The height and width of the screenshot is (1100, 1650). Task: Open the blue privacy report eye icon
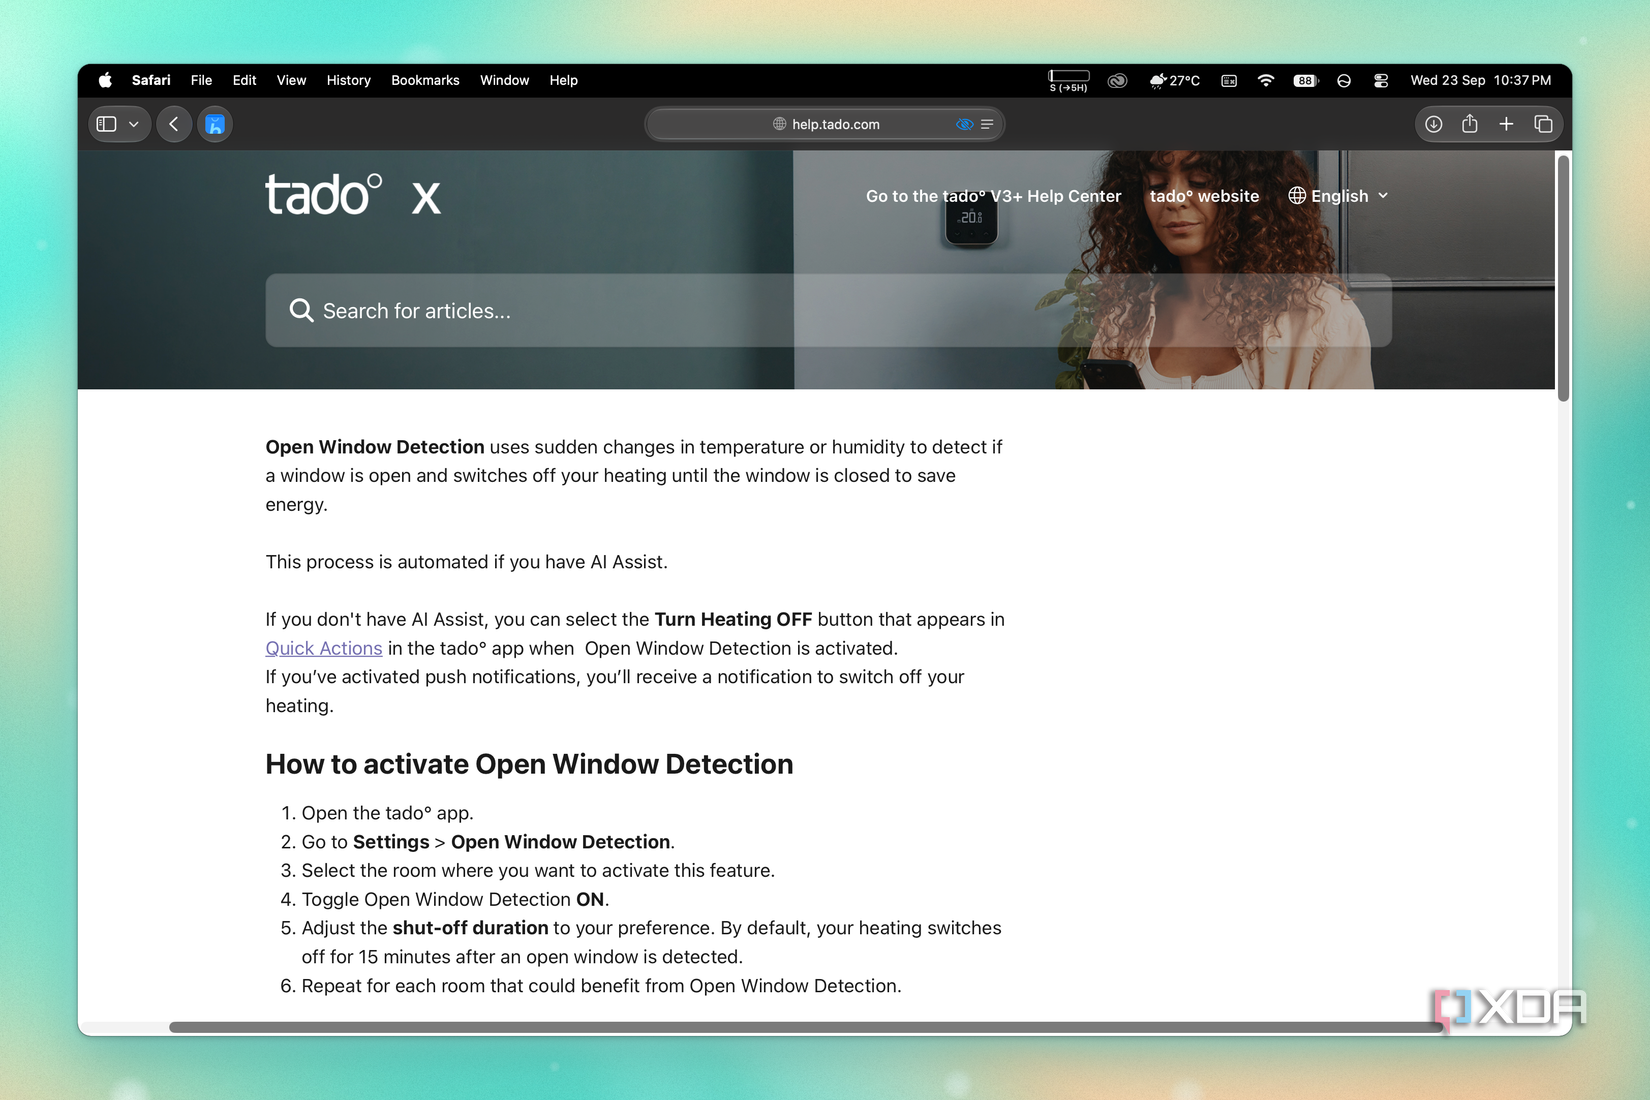[964, 124]
